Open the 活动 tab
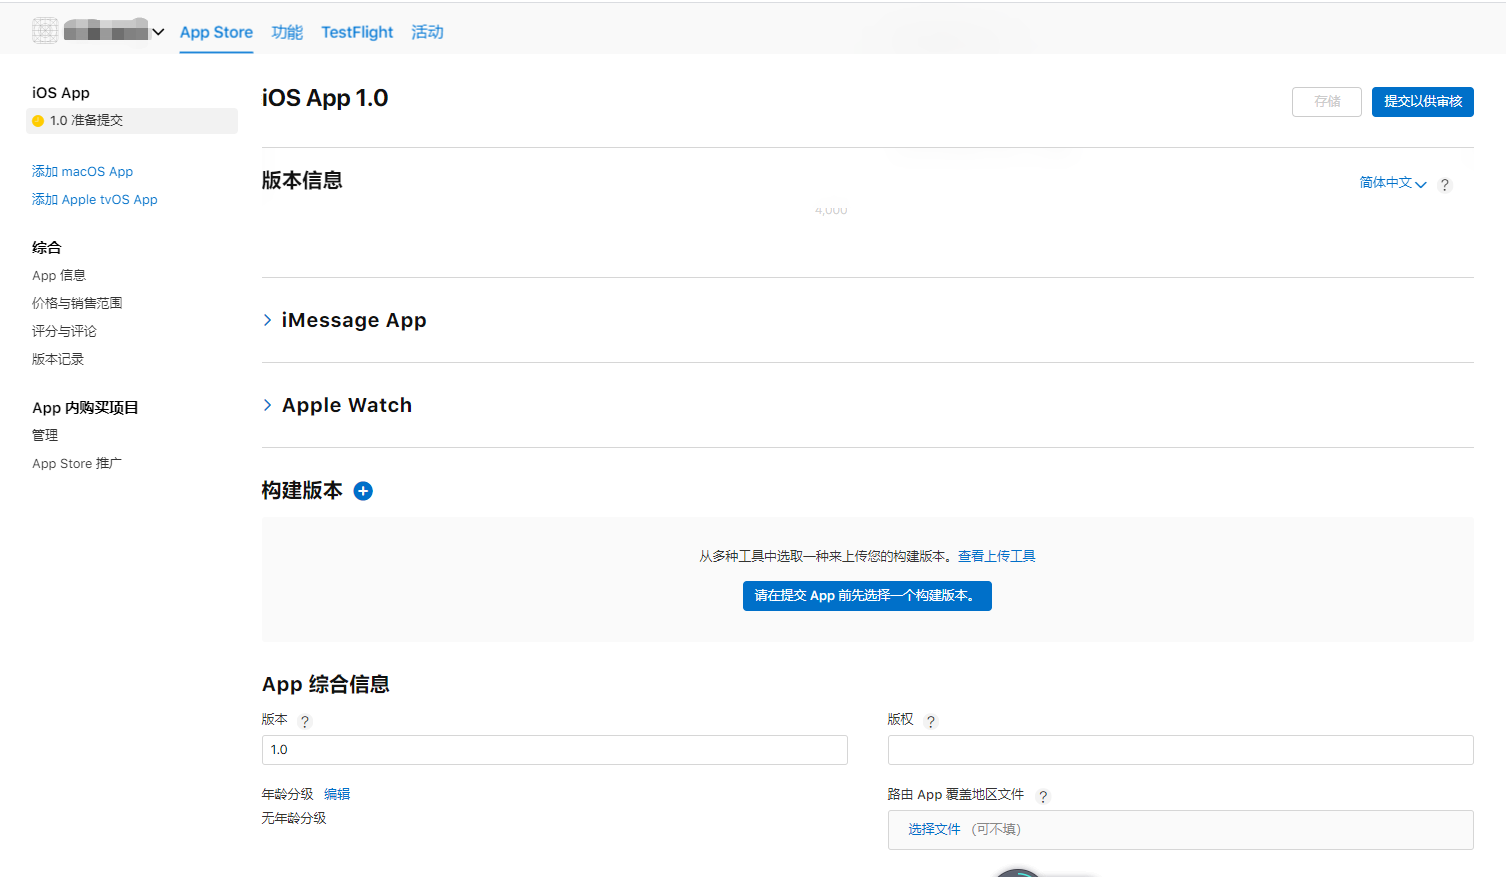This screenshot has width=1506, height=877. tap(427, 32)
